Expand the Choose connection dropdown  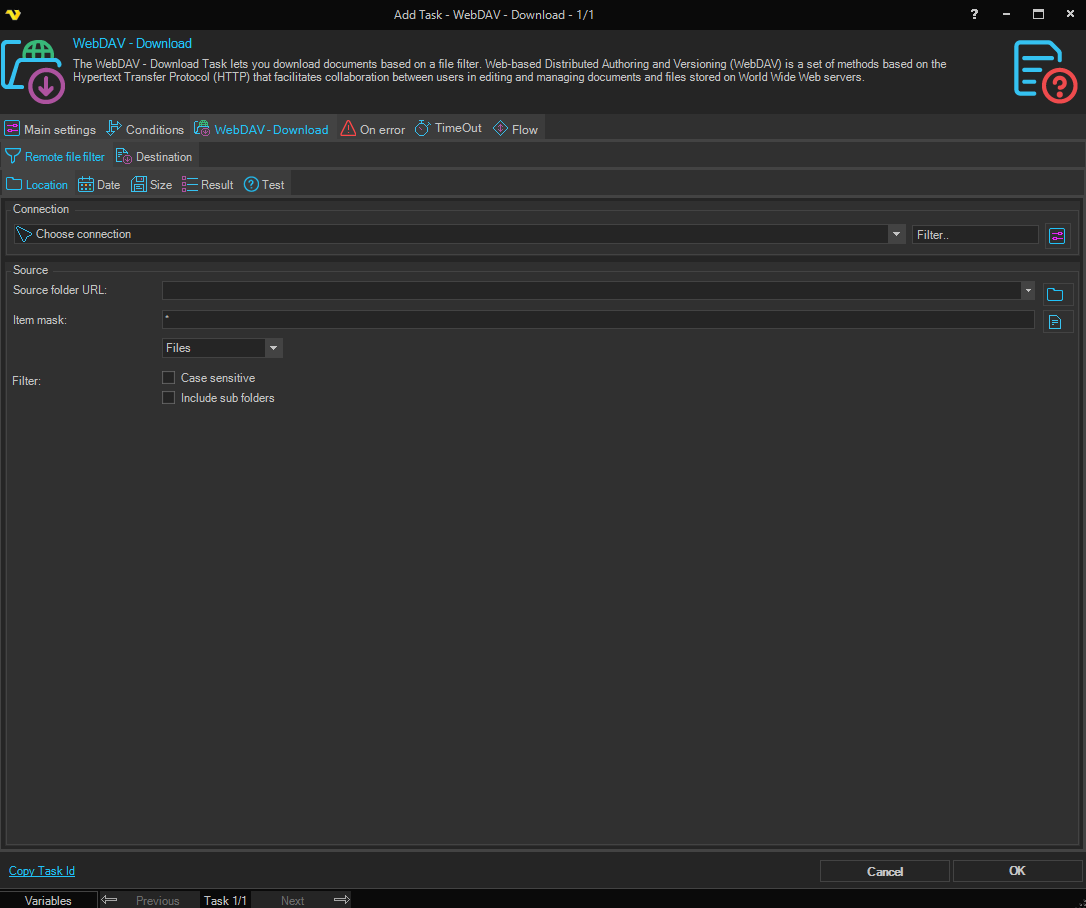[x=896, y=234]
